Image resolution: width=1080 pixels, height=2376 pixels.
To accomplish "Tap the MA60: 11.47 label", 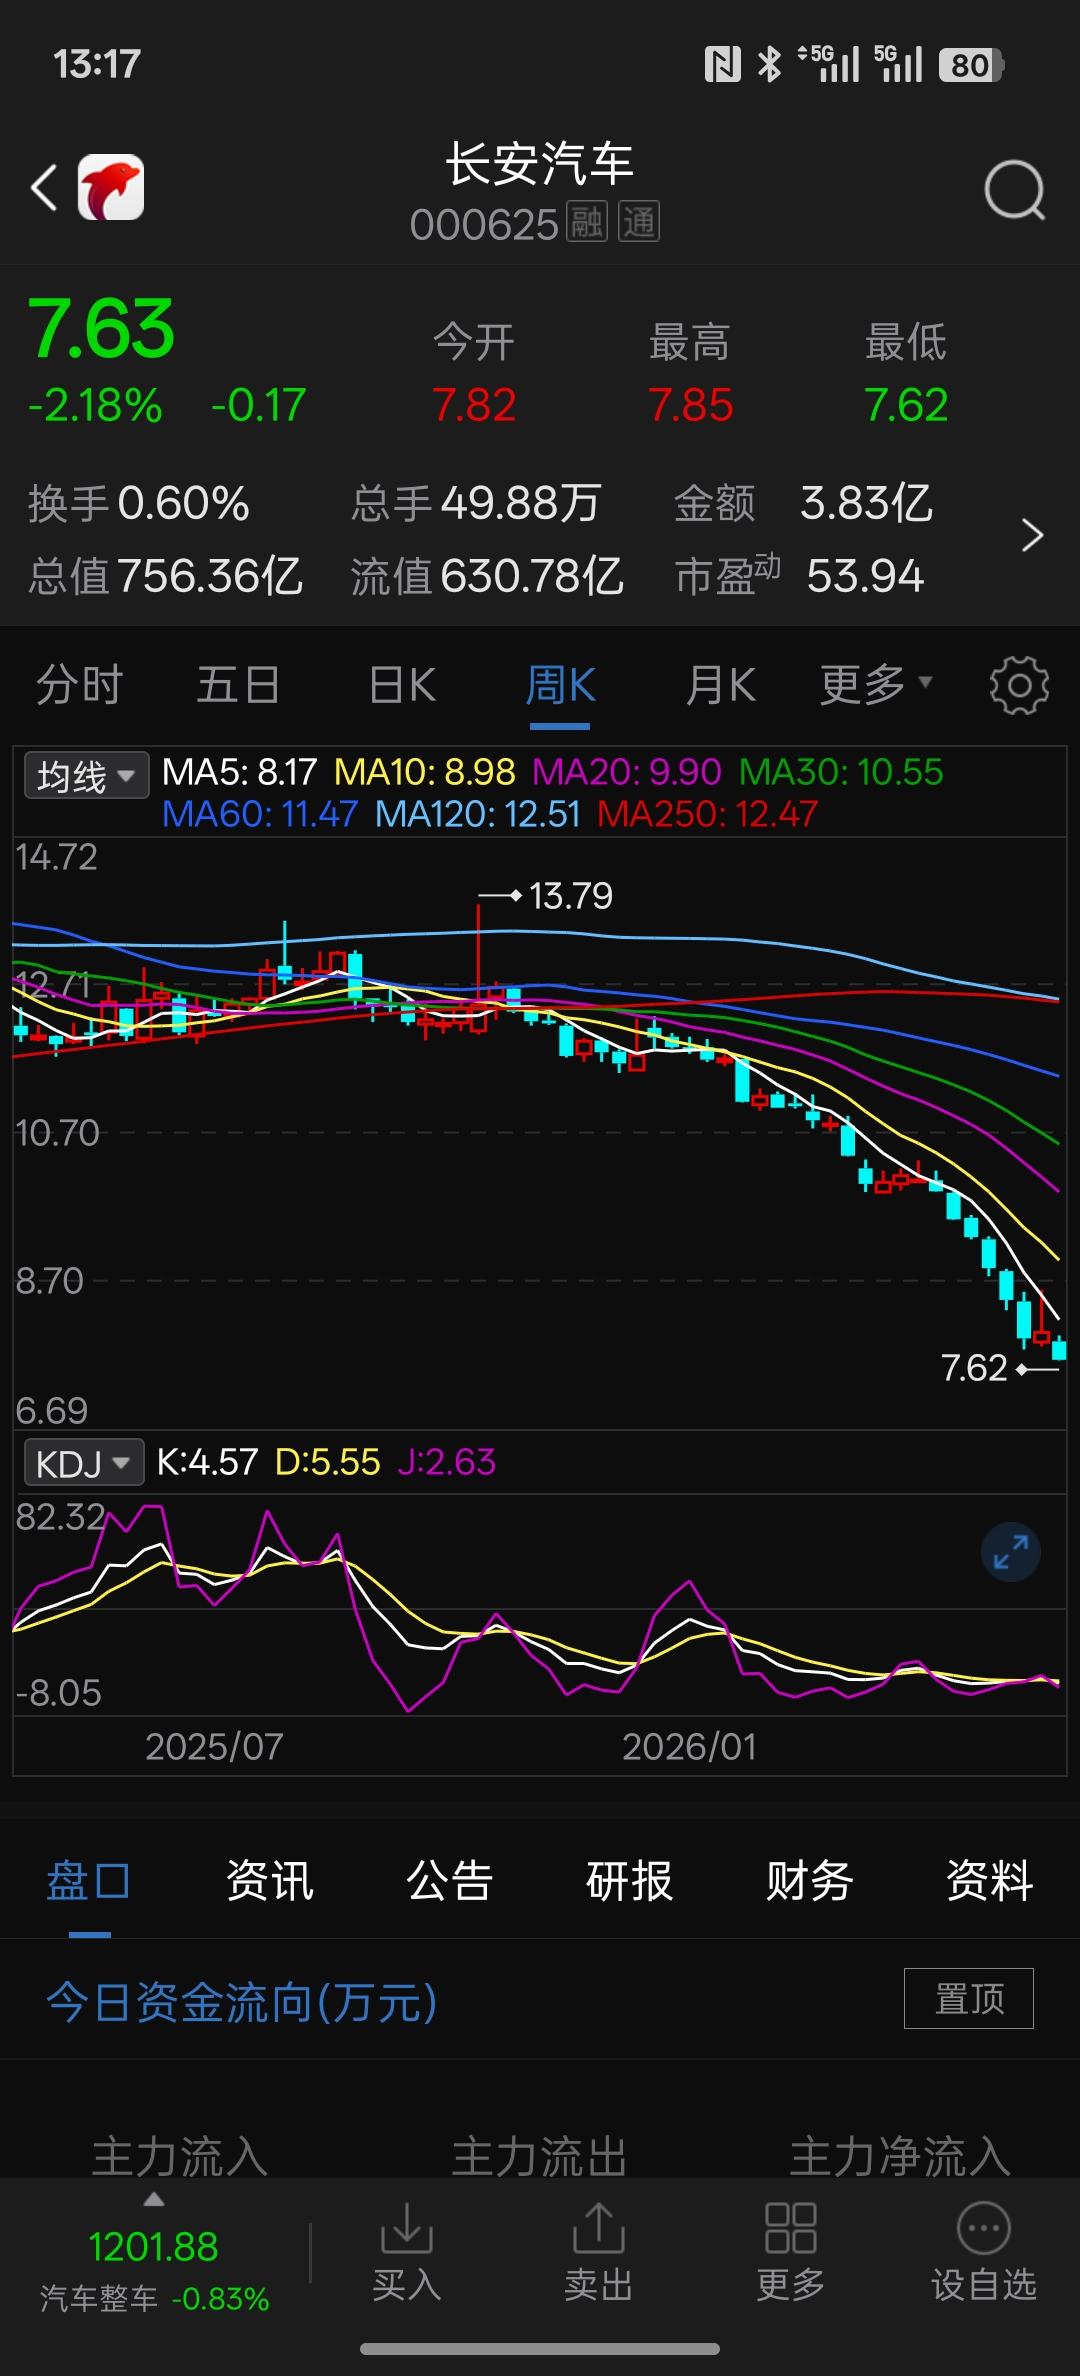I will coord(260,814).
